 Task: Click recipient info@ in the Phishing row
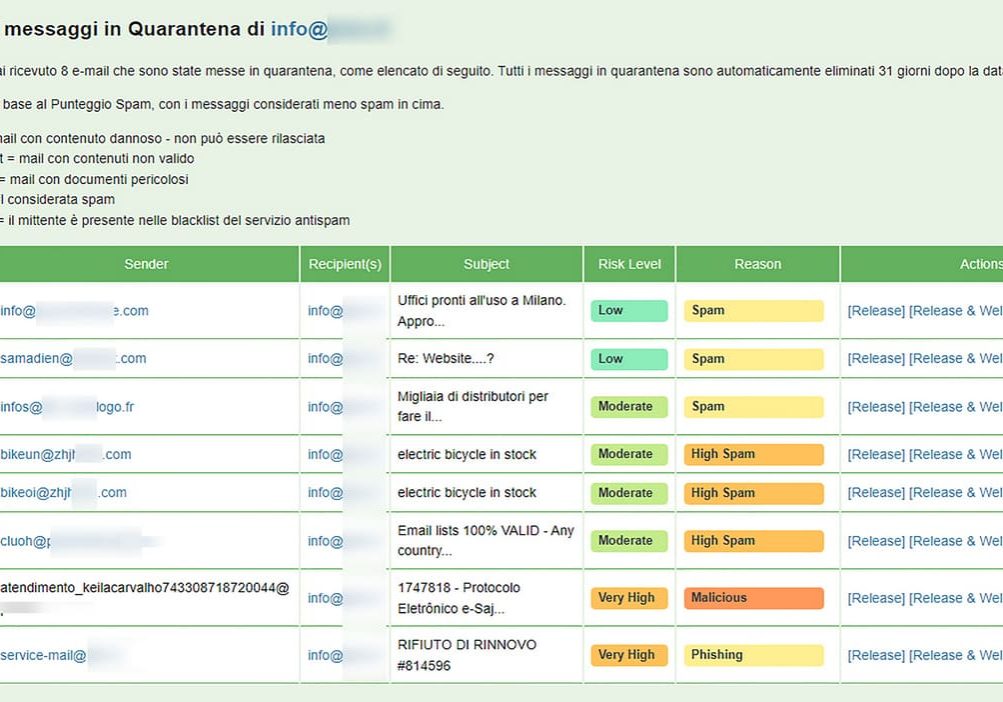coord(326,655)
